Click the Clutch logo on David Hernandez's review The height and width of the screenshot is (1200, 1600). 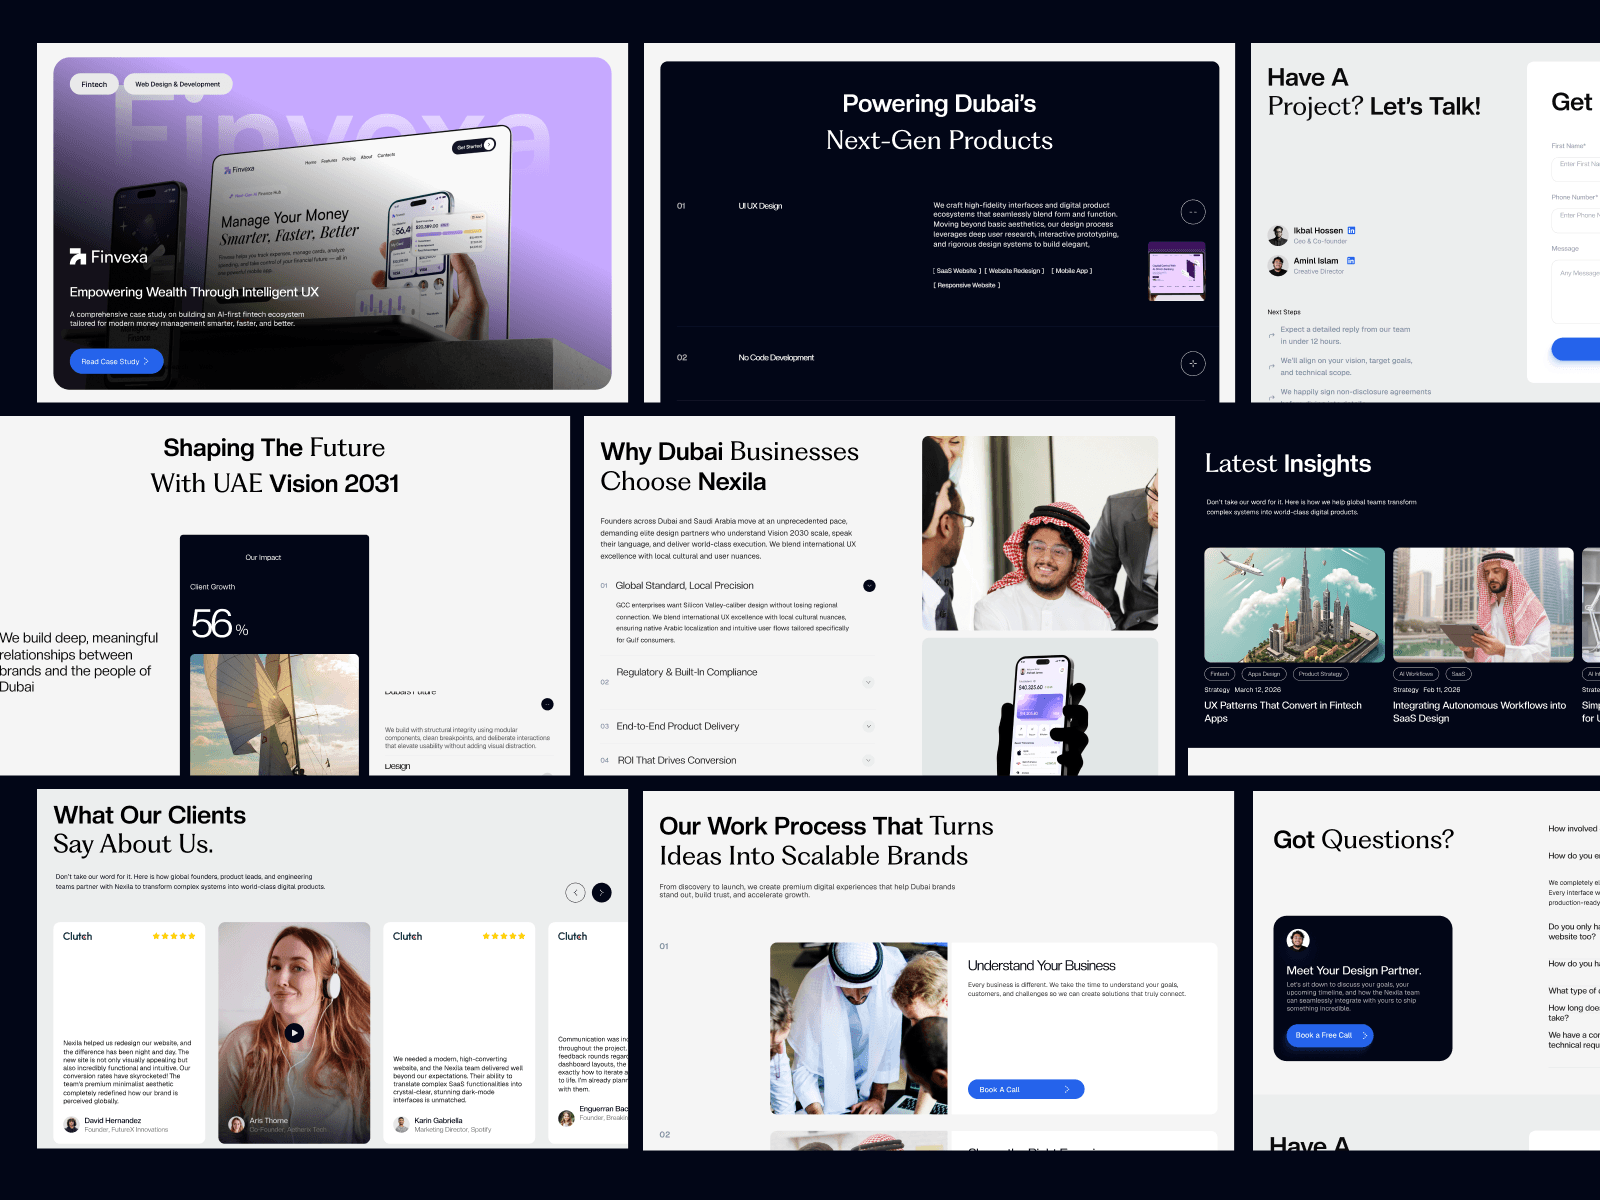point(78,936)
